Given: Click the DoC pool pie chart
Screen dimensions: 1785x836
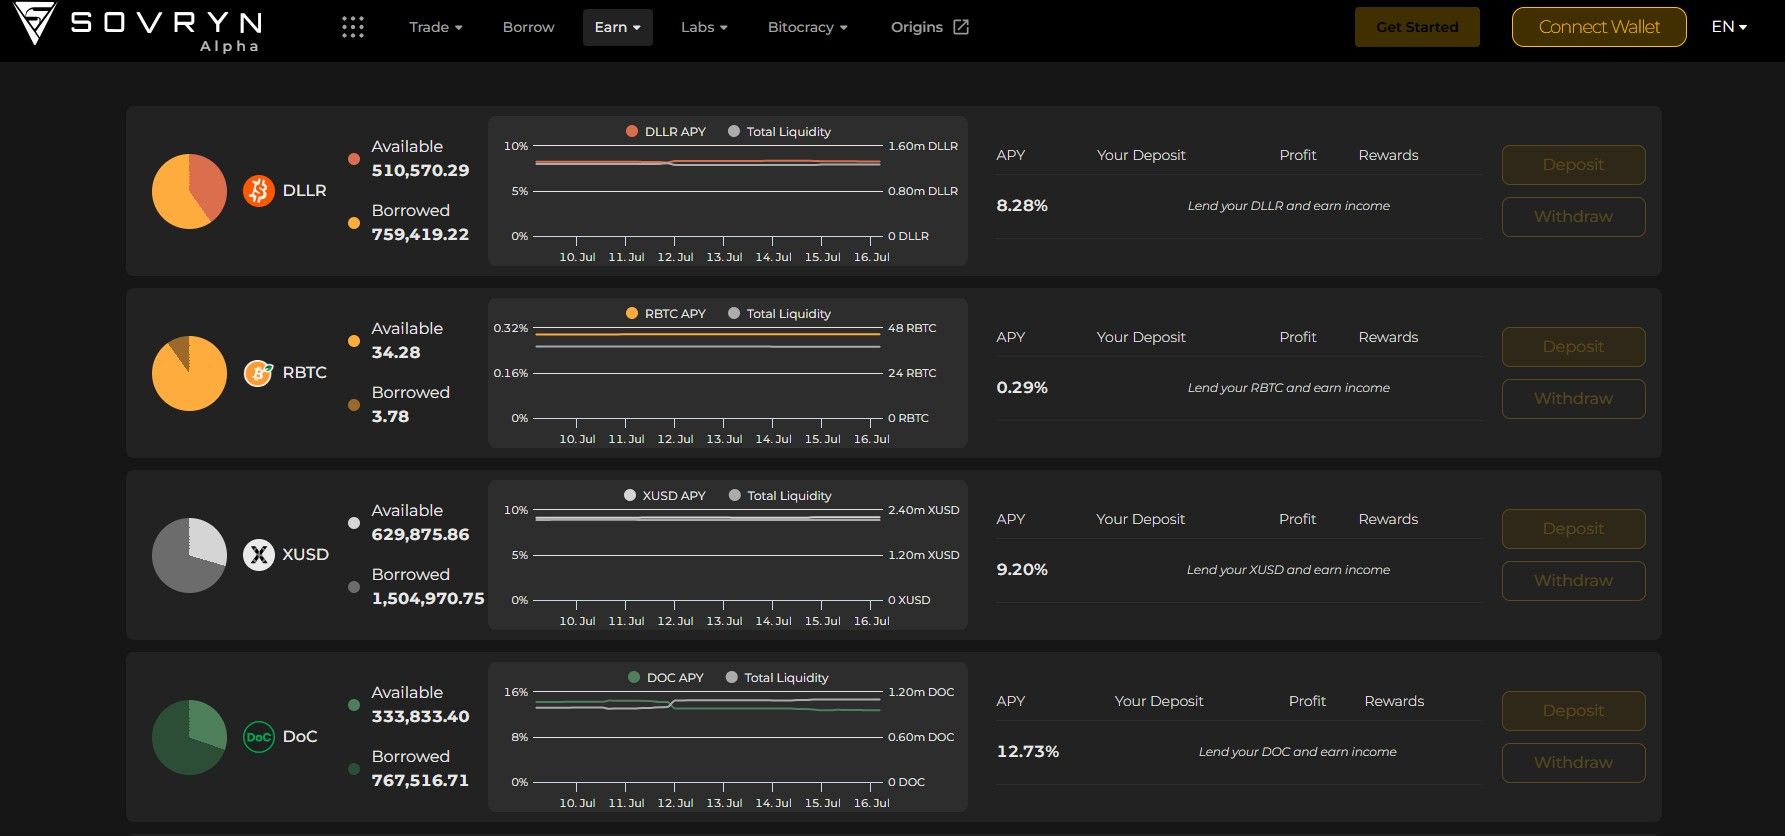Looking at the screenshot, I should [189, 737].
